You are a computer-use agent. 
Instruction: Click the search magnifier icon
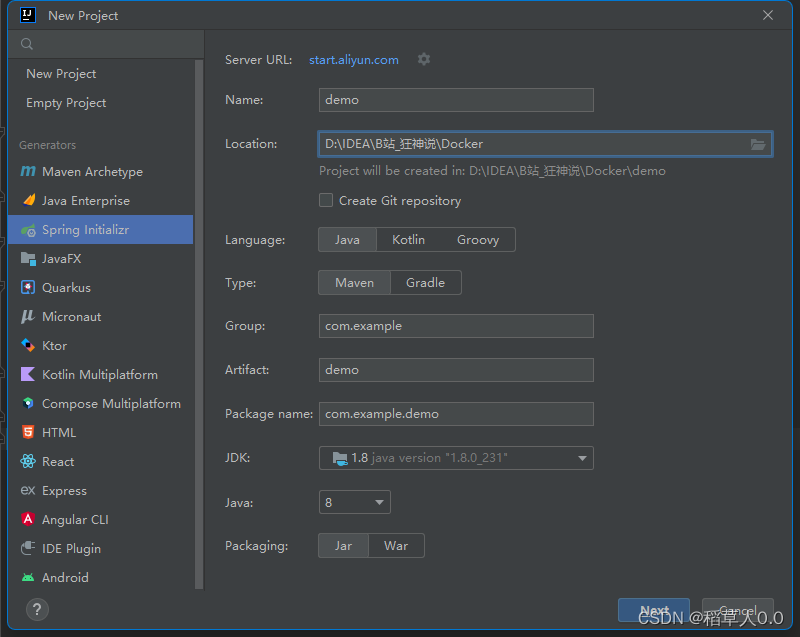pyautogui.click(x=27, y=44)
